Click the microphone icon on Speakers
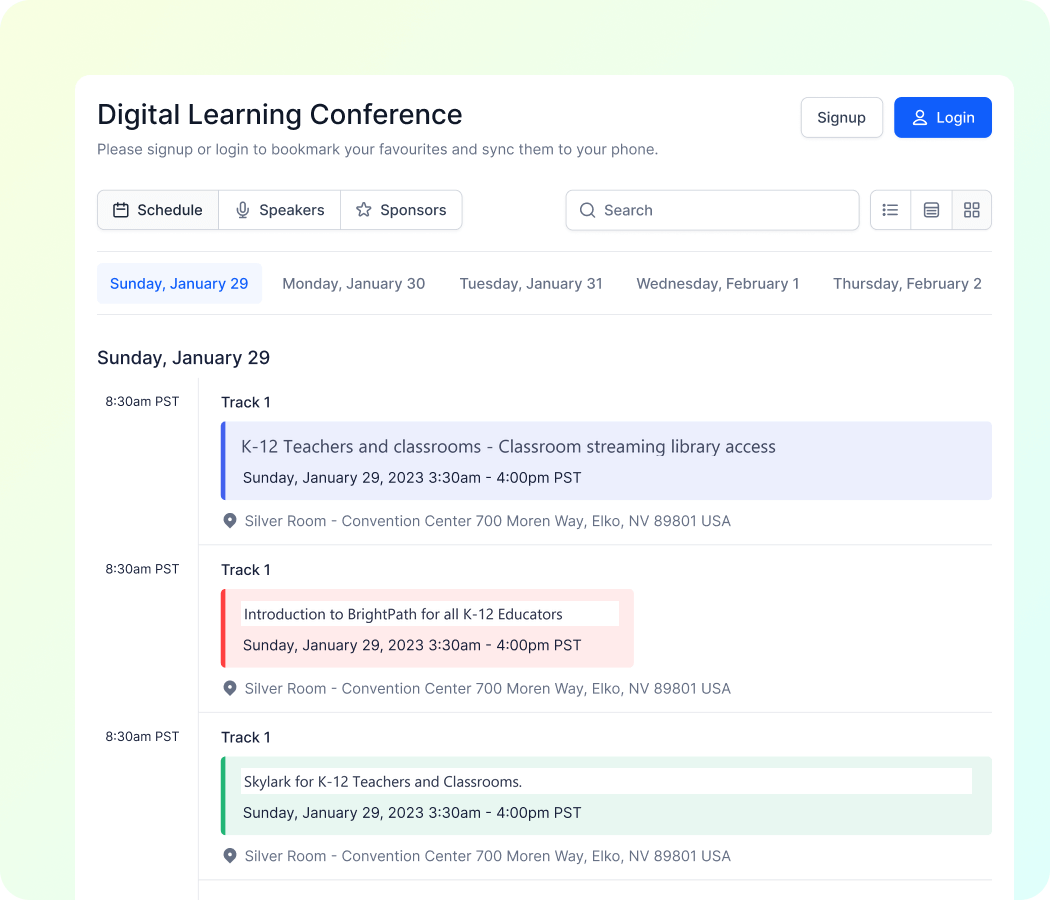This screenshot has width=1050, height=900. (242, 210)
